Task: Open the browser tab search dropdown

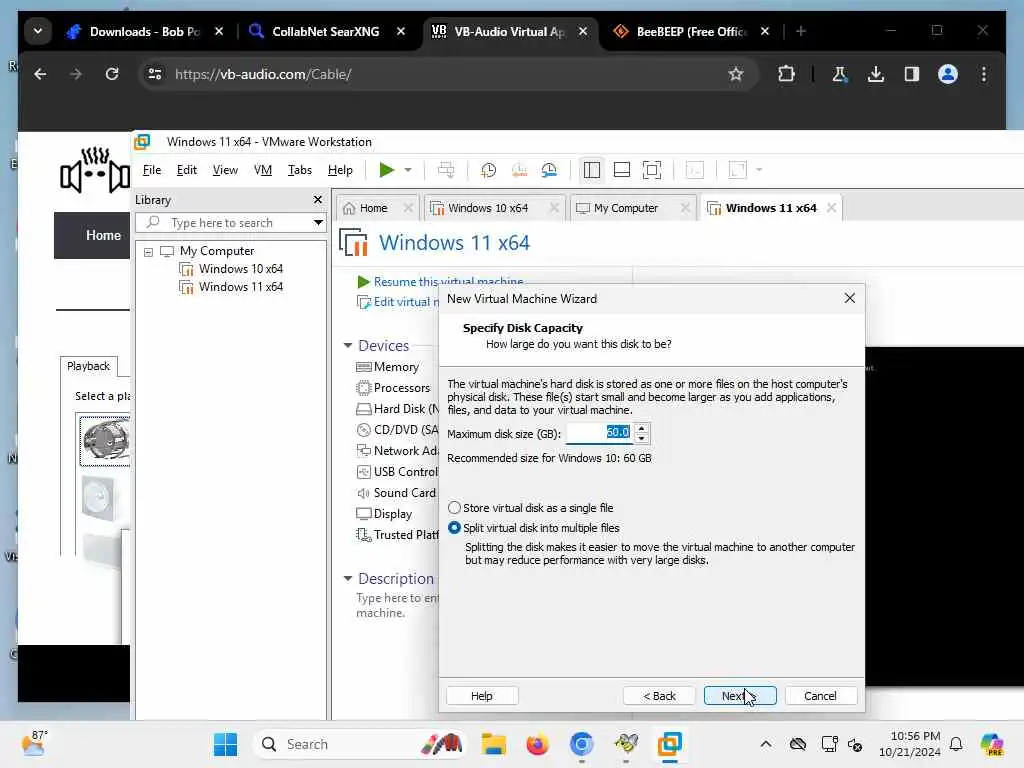Action: tap(38, 31)
